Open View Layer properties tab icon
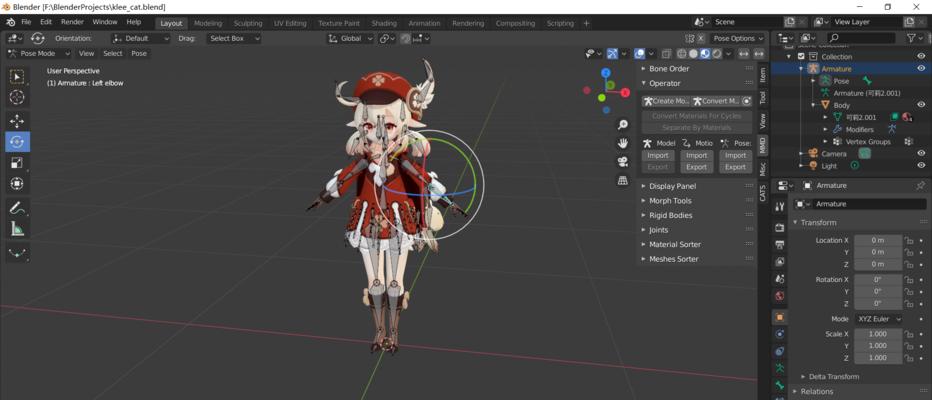 tap(780, 262)
